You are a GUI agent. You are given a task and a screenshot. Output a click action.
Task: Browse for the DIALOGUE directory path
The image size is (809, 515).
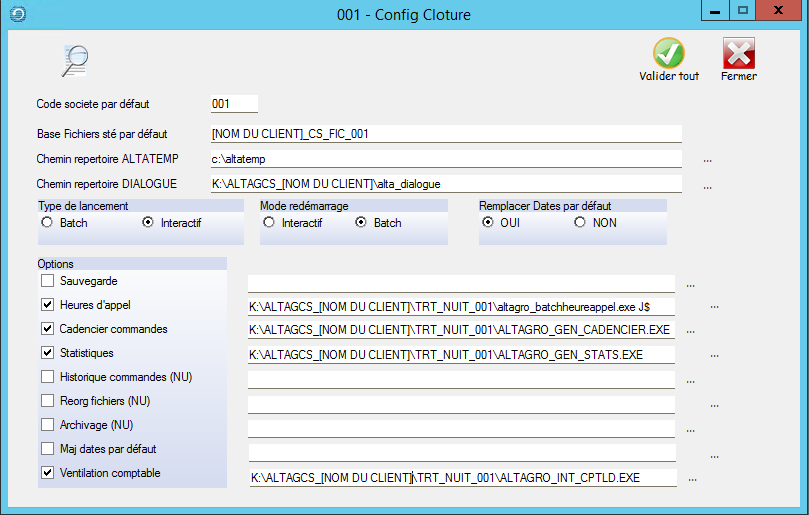[707, 185]
